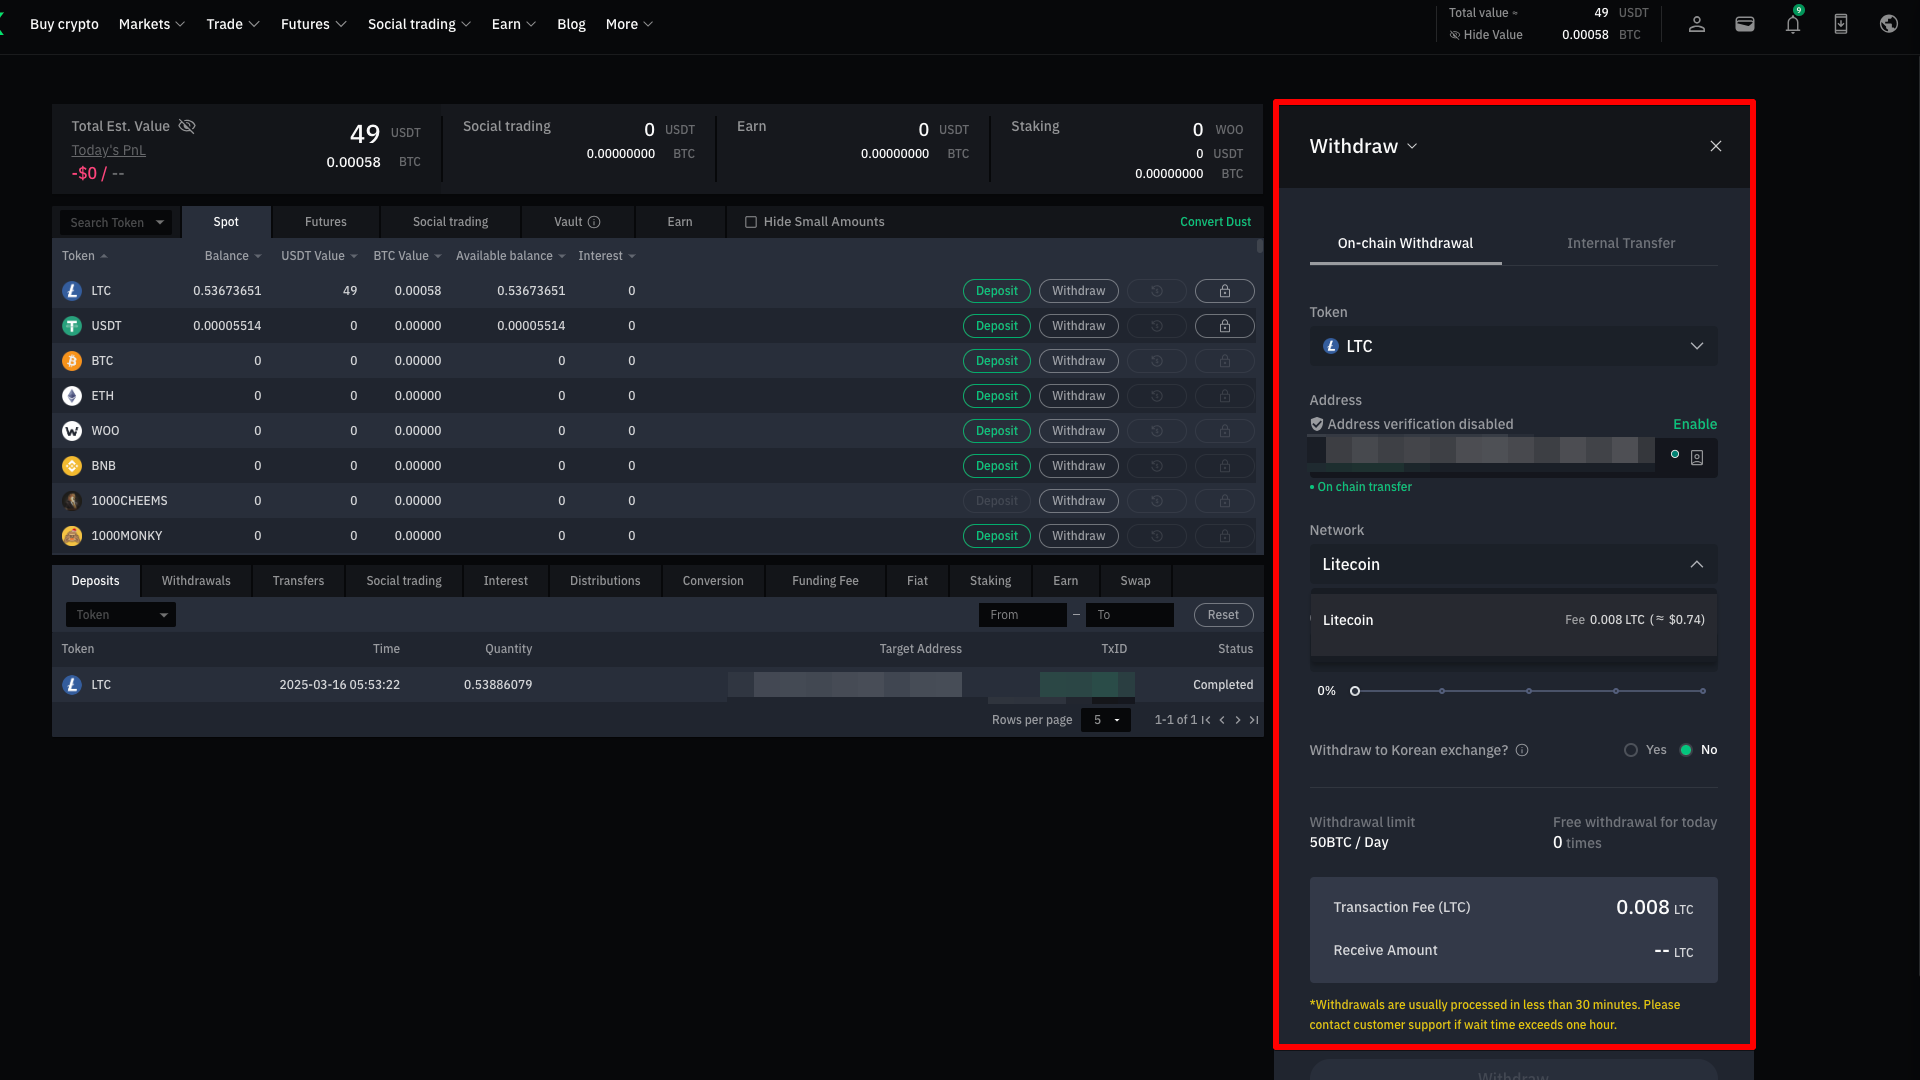
Task: Select No for Korean exchange withdrawal
Action: tap(1686, 750)
